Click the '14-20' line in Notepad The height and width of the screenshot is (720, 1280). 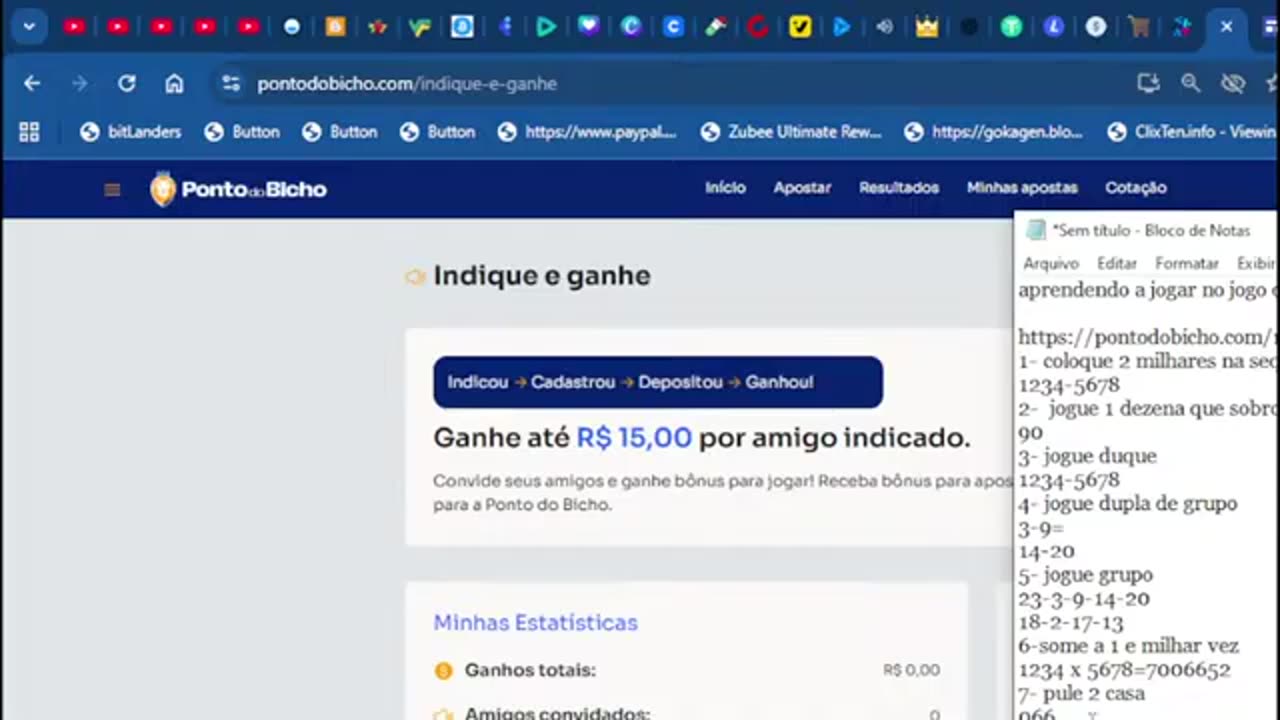(1046, 552)
